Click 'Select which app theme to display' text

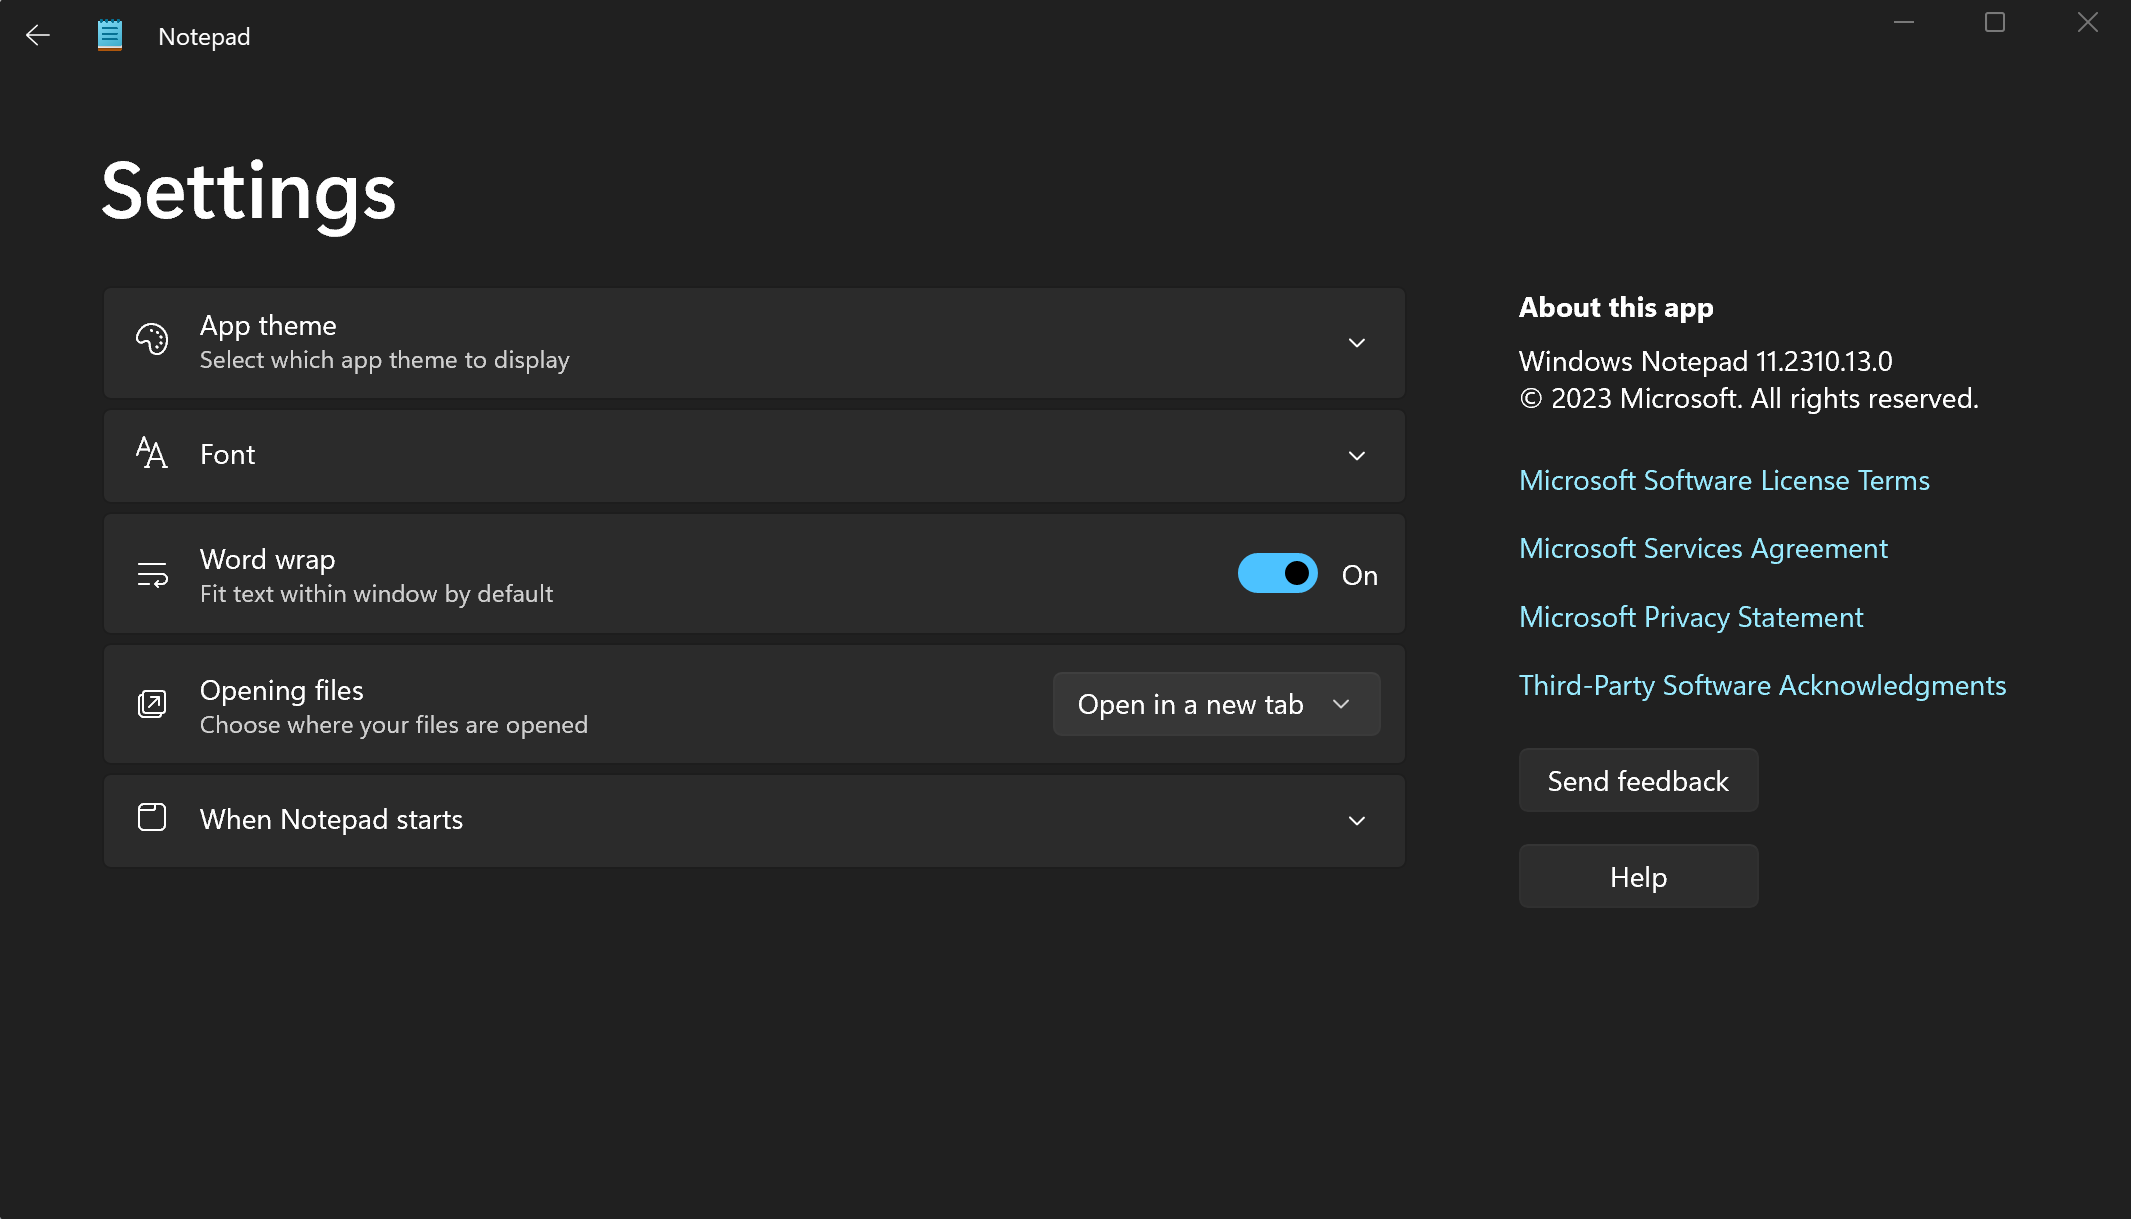(384, 360)
